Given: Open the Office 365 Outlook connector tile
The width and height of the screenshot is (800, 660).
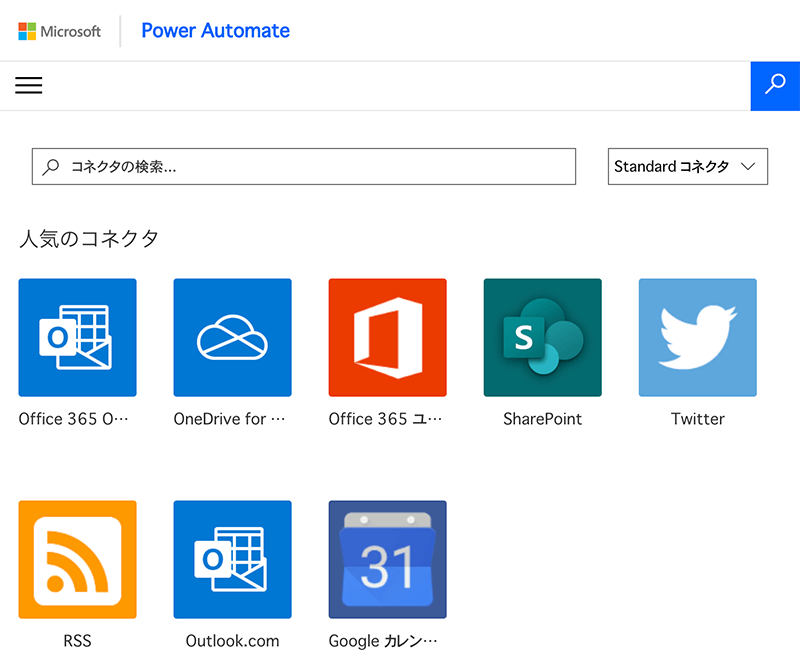Looking at the screenshot, I should [x=78, y=337].
